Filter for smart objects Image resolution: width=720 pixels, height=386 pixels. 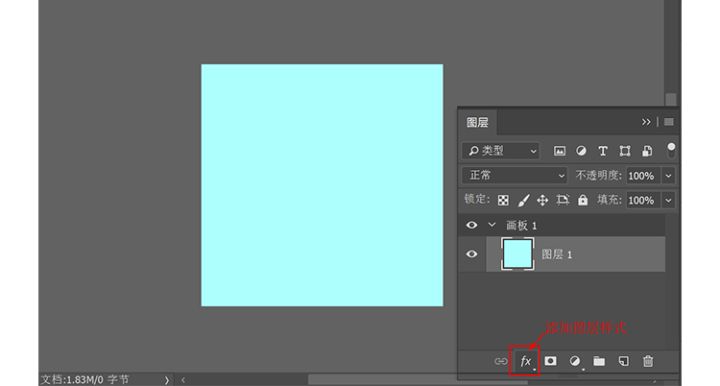647,151
